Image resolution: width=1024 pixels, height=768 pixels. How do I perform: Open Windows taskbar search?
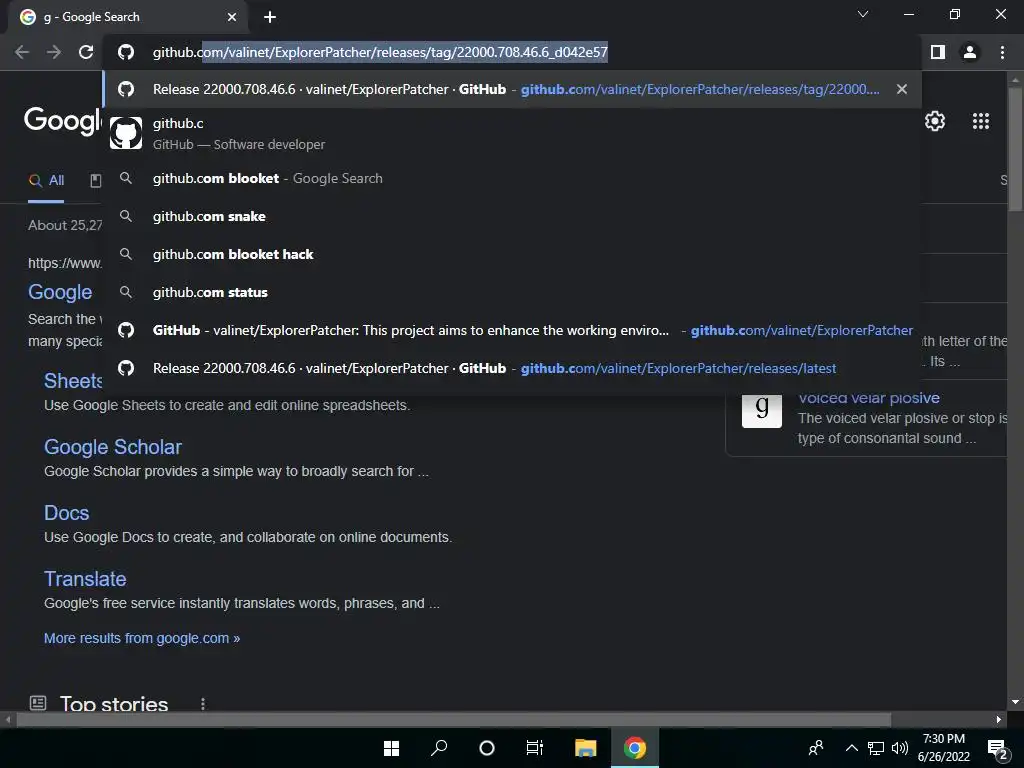[x=439, y=748]
